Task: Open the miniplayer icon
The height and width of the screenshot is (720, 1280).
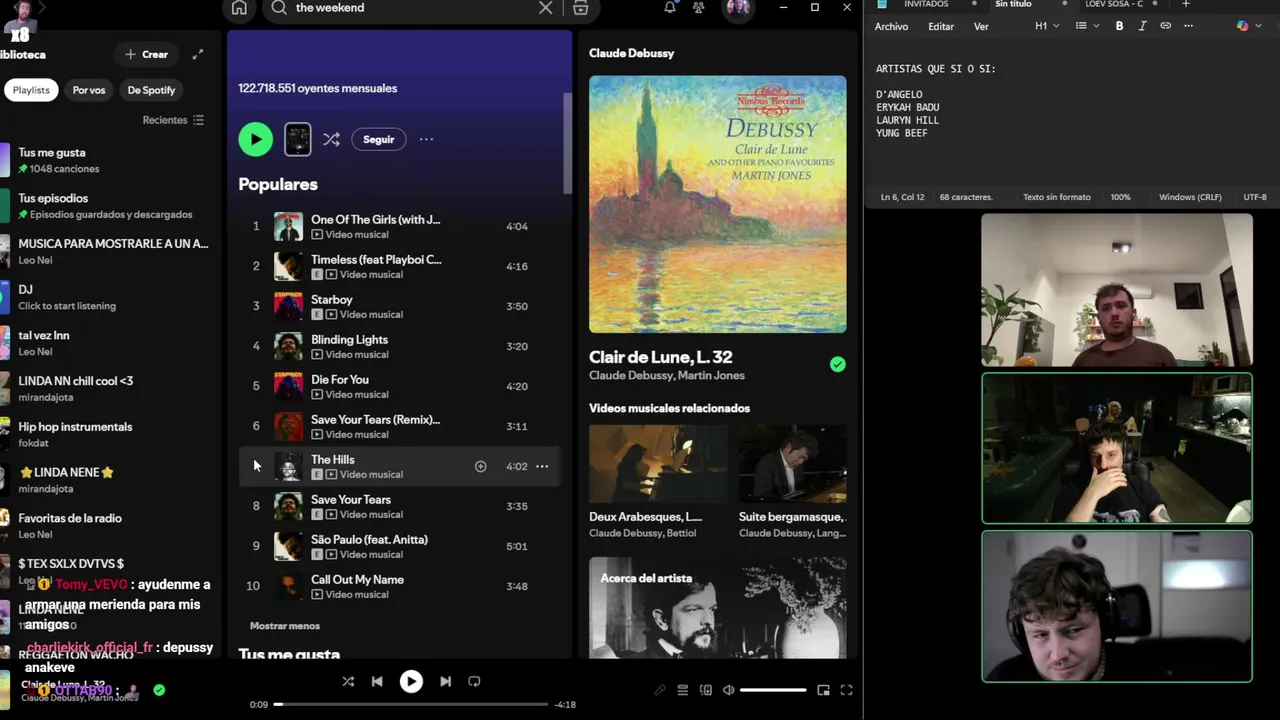Action: (823, 690)
